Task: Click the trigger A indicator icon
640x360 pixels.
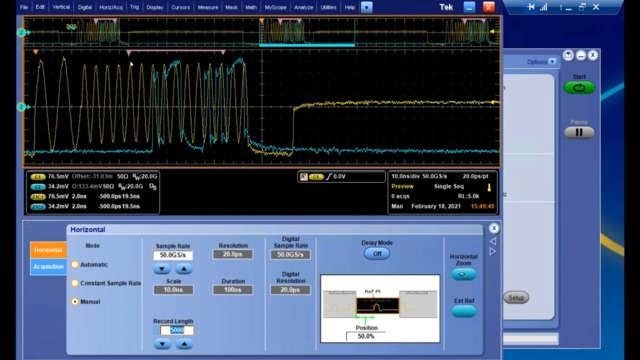Action: (303, 177)
